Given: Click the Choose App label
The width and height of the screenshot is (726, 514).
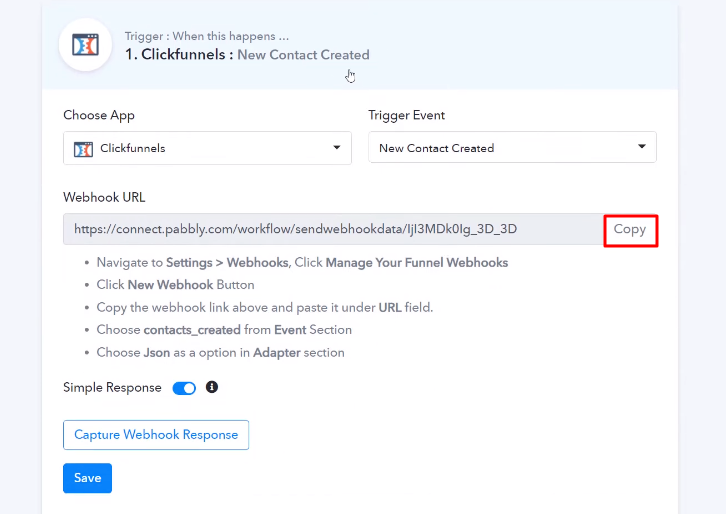Looking at the screenshot, I should [x=99, y=115].
